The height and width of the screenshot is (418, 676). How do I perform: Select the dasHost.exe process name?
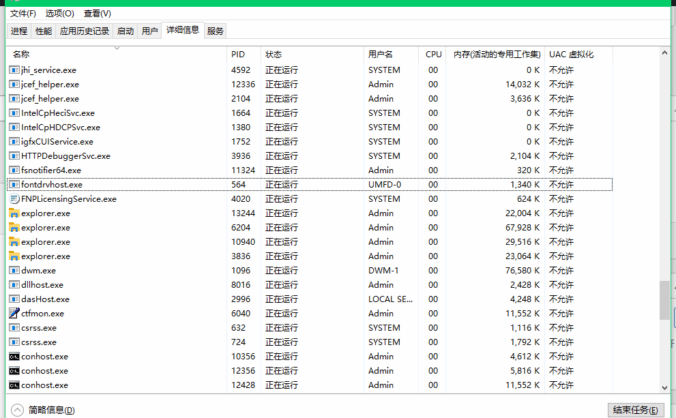45,299
